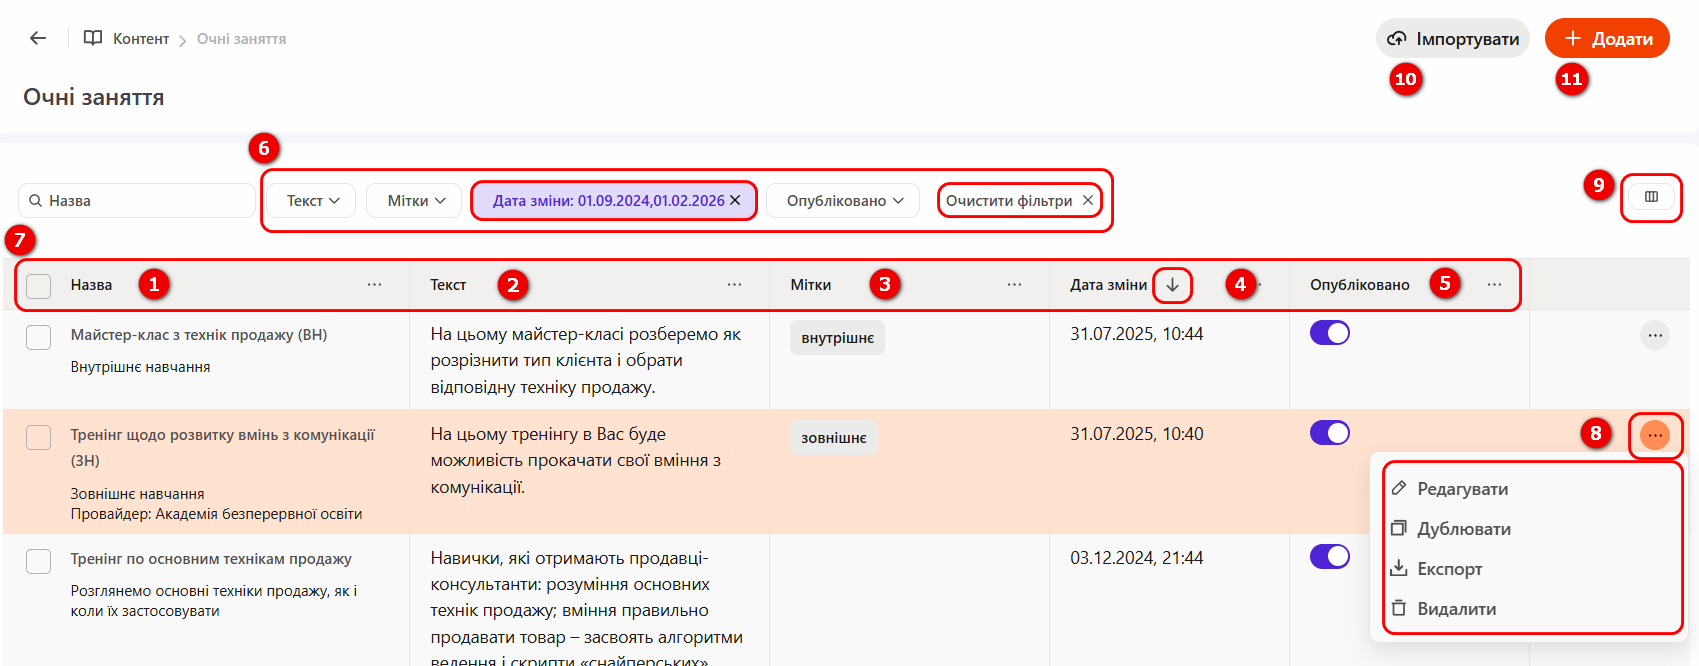Click the Імпортувати button
Screen dimensions: 1699x666
1453,39
